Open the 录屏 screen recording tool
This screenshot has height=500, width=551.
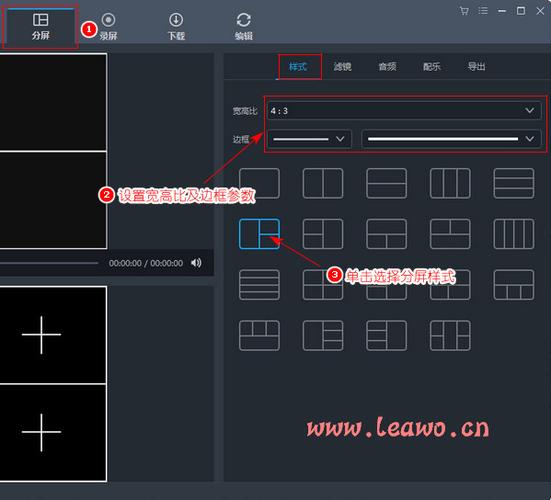point(108,26)
